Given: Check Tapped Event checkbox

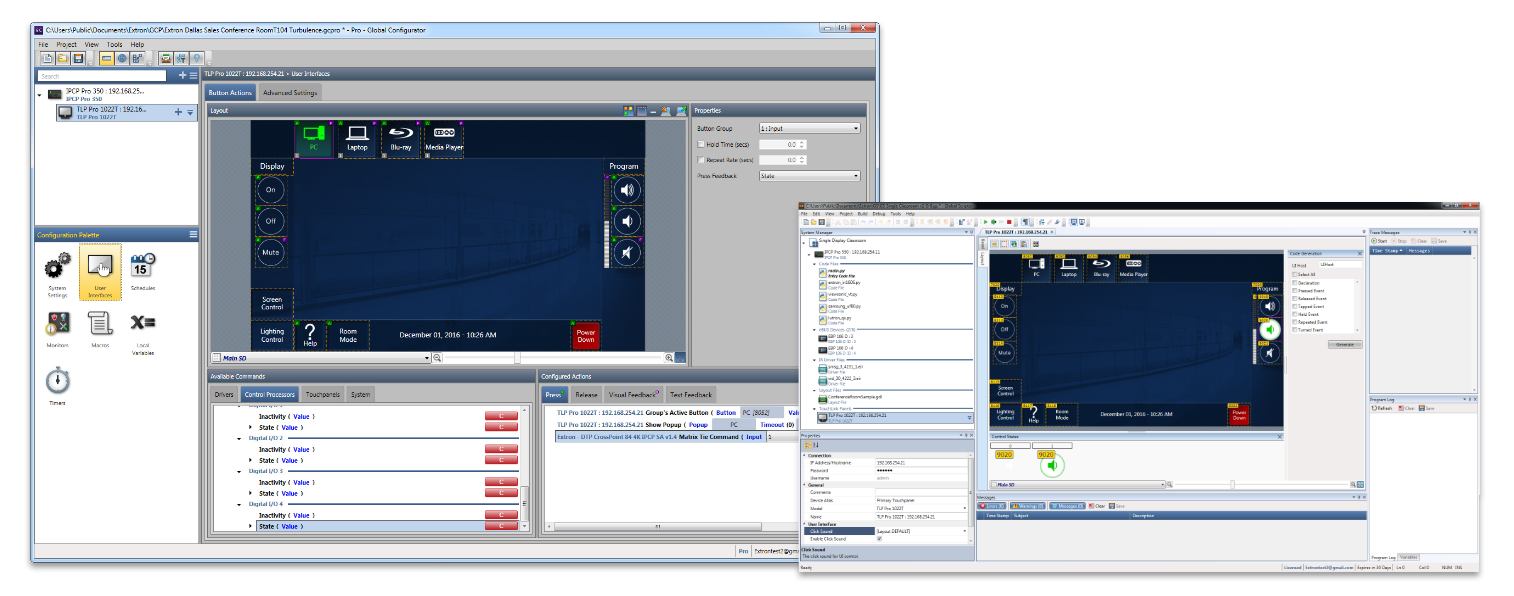Looking at the screenshot, I should tap(1295, 306).
